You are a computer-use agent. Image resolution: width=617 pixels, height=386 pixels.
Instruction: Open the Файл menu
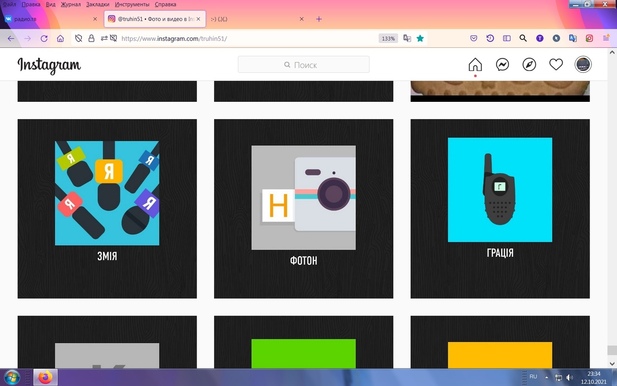pyautogui.click(x=9, y=4)
